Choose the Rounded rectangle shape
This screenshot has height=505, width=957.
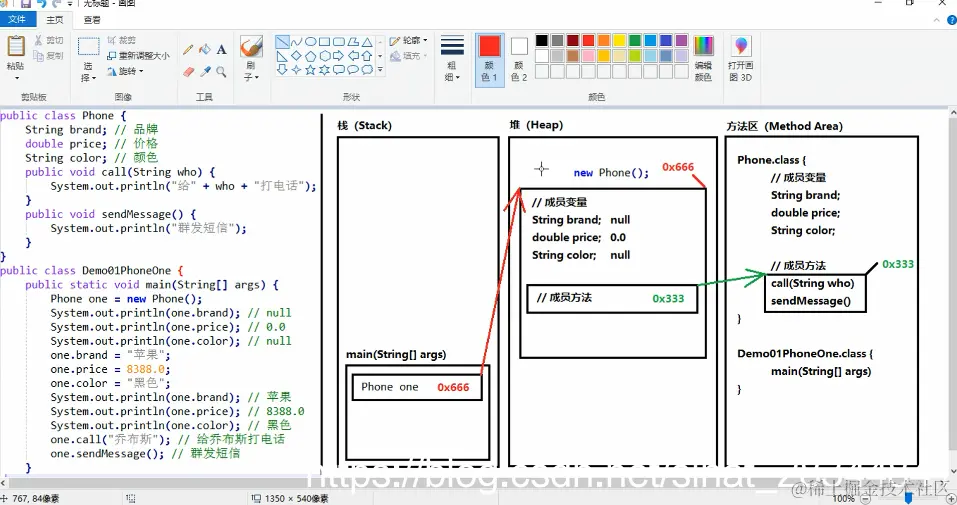[339, 42]
